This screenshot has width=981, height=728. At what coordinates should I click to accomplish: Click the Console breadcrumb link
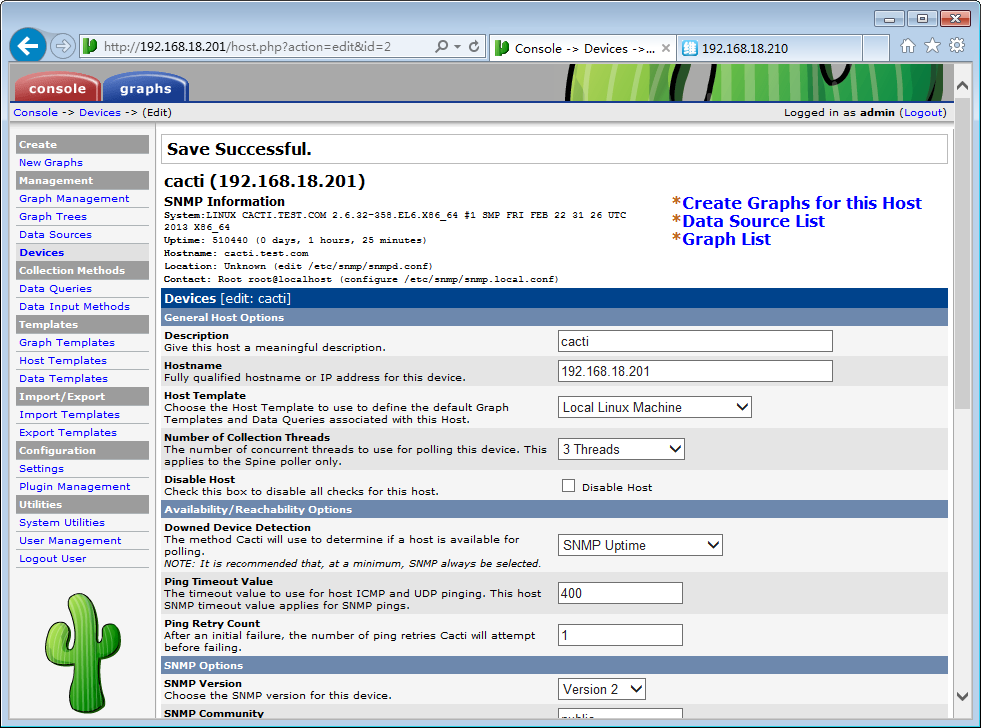(x=36, y=113)
